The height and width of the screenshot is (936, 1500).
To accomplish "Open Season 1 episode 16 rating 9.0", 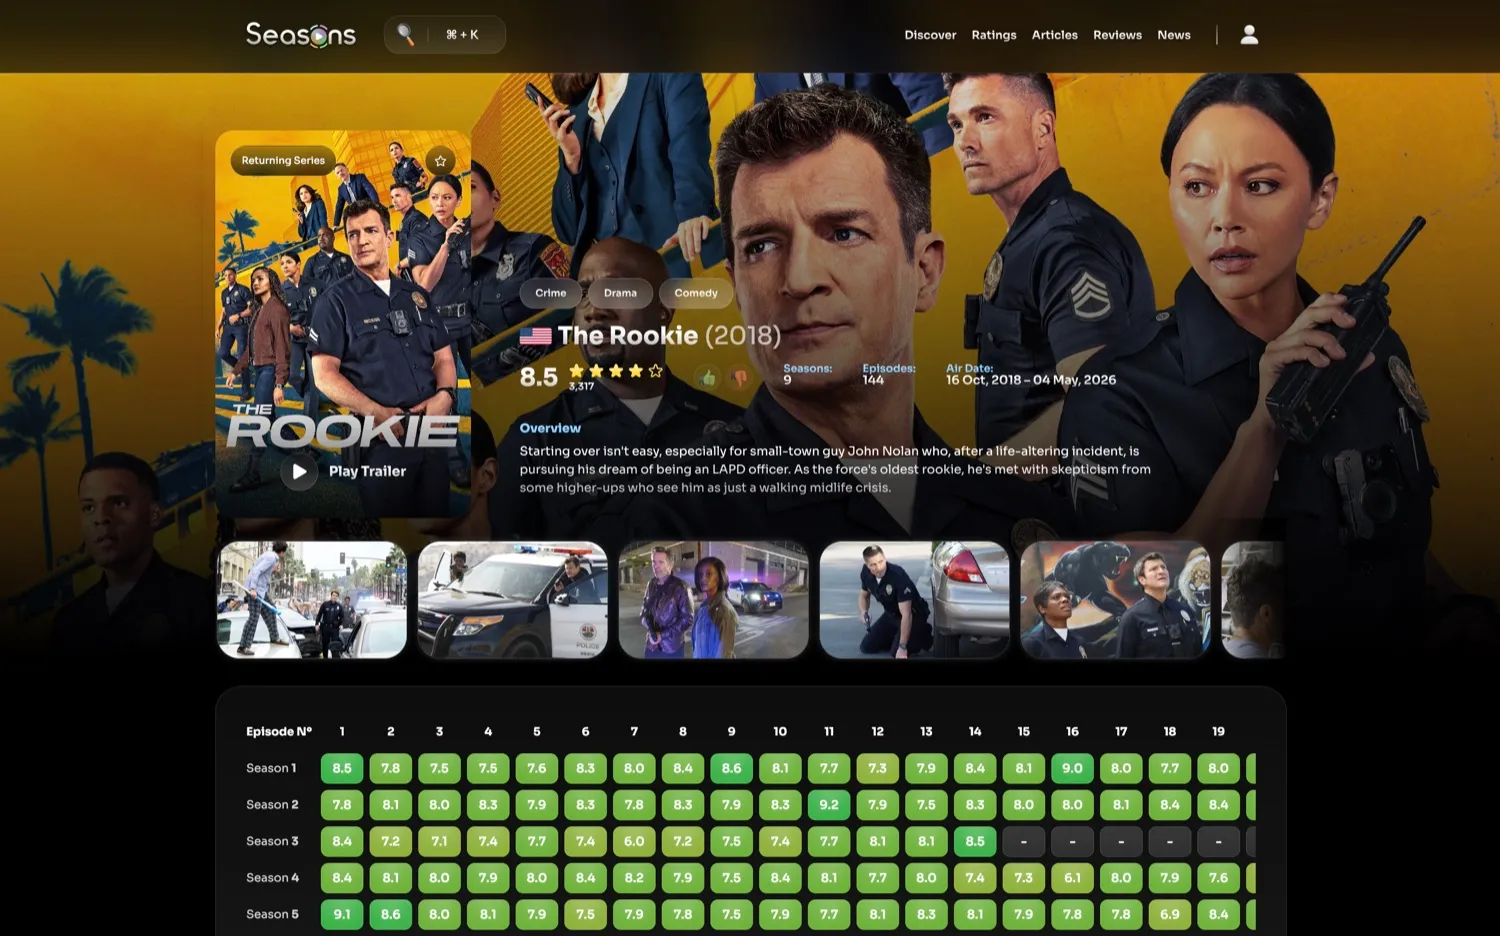I will tap(1072, 768).
